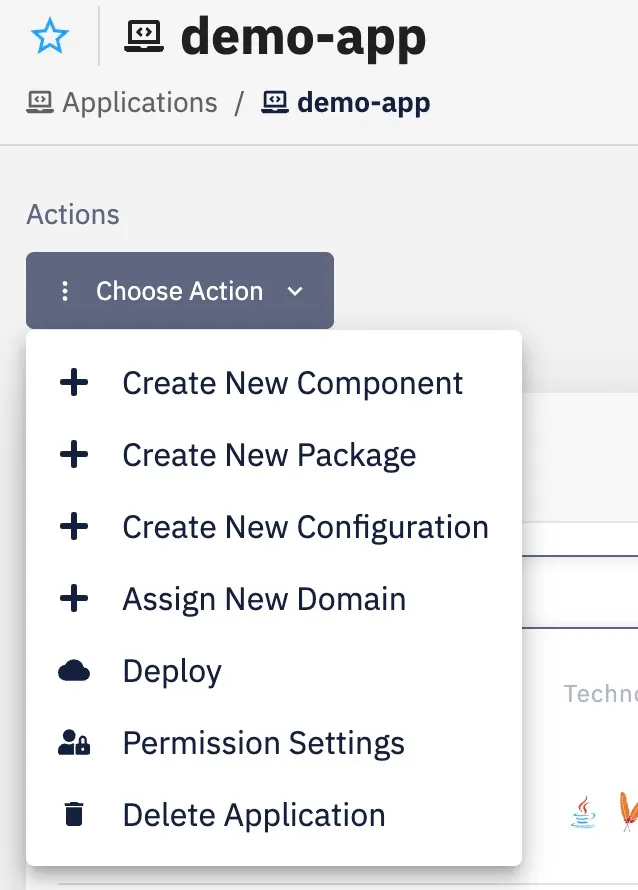
Task: Open Permission Settings from the menu
Action: pyautogui.click(x=263, y=743)
